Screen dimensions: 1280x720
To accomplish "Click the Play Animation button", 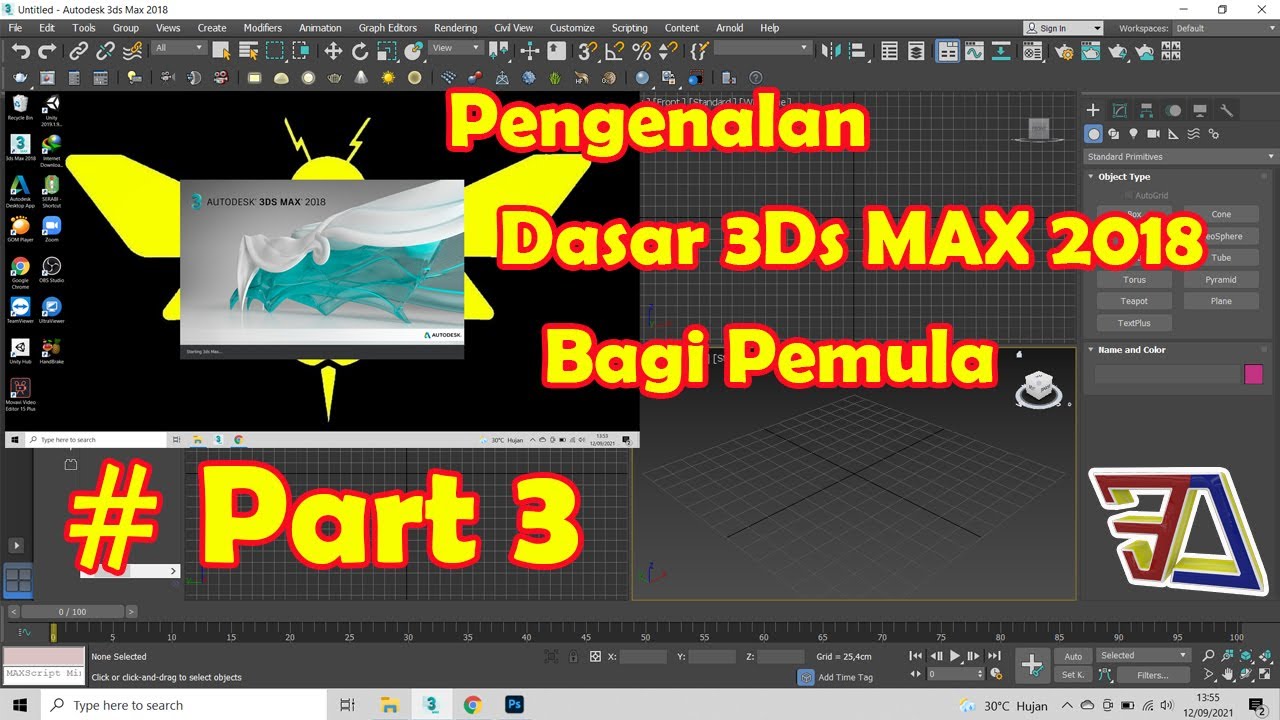I will tap(955, 656).
